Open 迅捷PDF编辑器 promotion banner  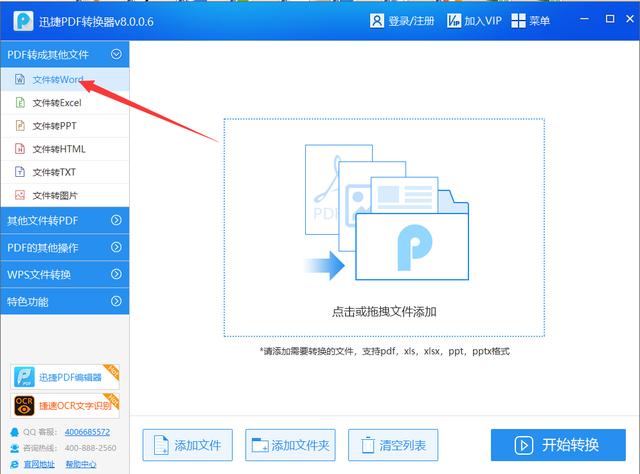coord(65,377)
